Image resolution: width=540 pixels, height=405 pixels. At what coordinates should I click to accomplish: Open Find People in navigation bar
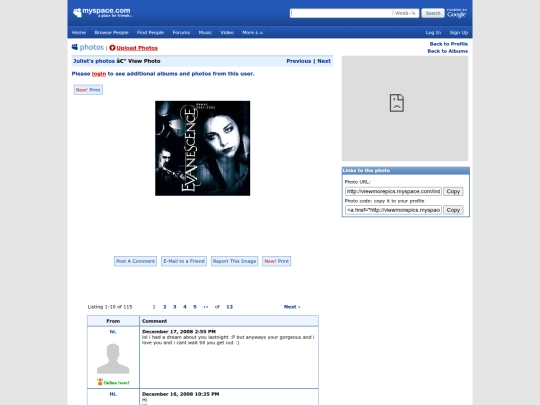tap(150, 32)
